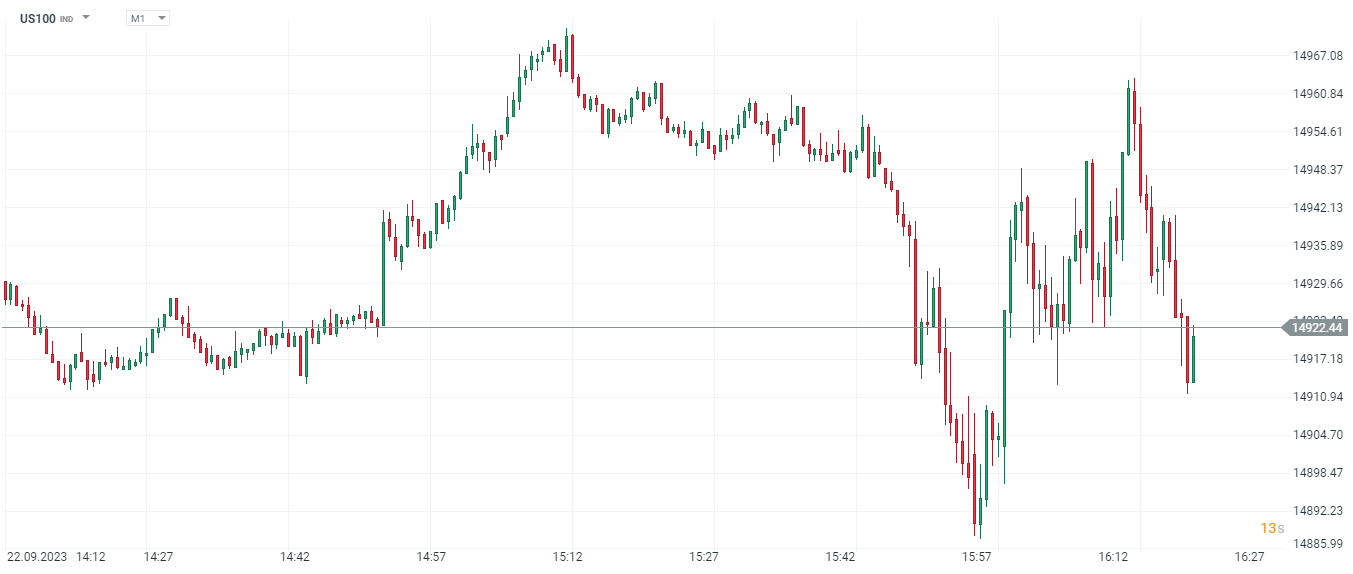Select the 14:42 time axis label

coord(294,556)
